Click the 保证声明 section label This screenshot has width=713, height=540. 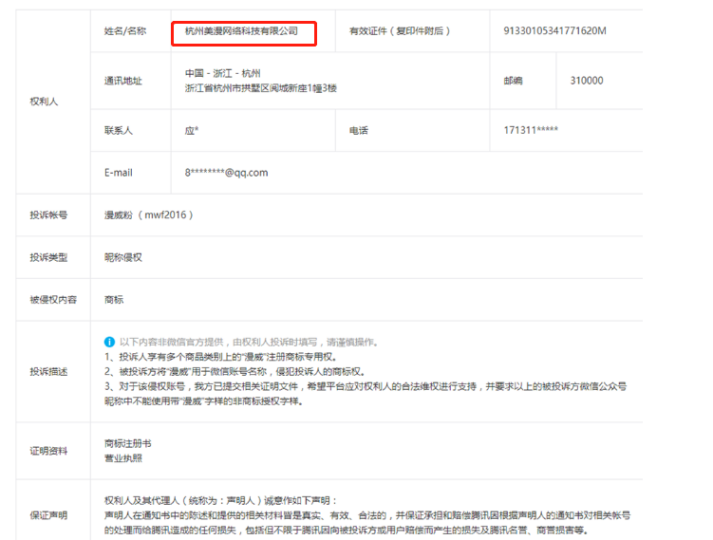tap(49, 515)
